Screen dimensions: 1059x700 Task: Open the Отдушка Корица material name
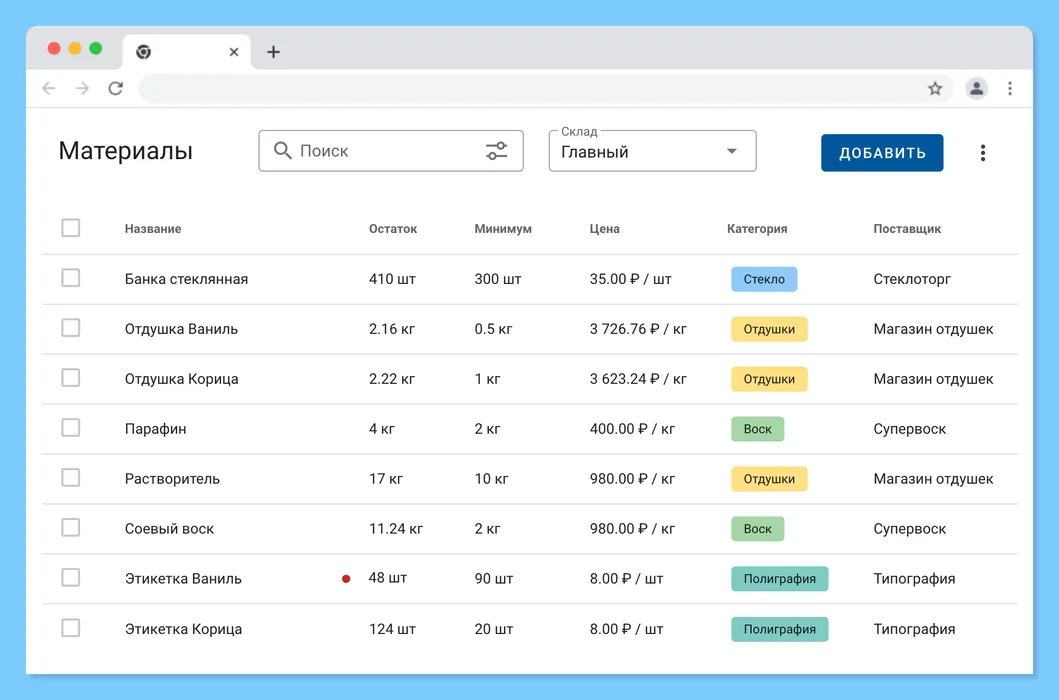182,379
